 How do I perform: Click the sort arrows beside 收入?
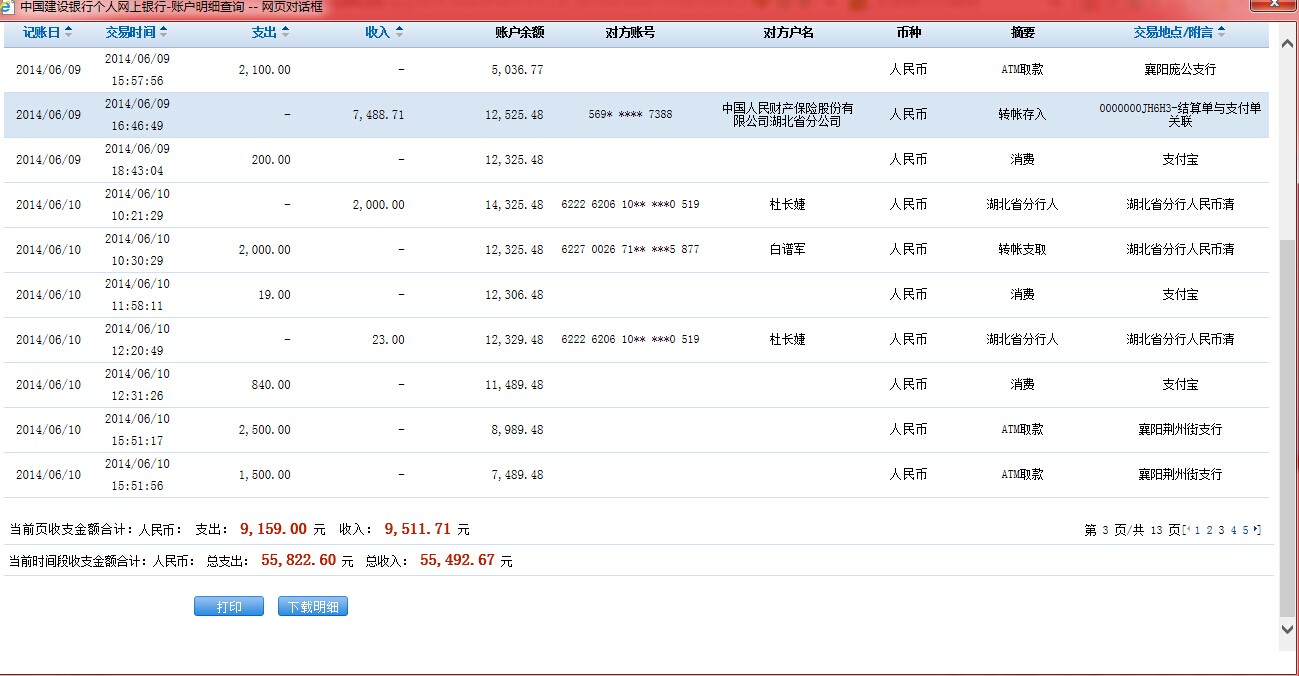pyautogui.click(x=399, y=32)
